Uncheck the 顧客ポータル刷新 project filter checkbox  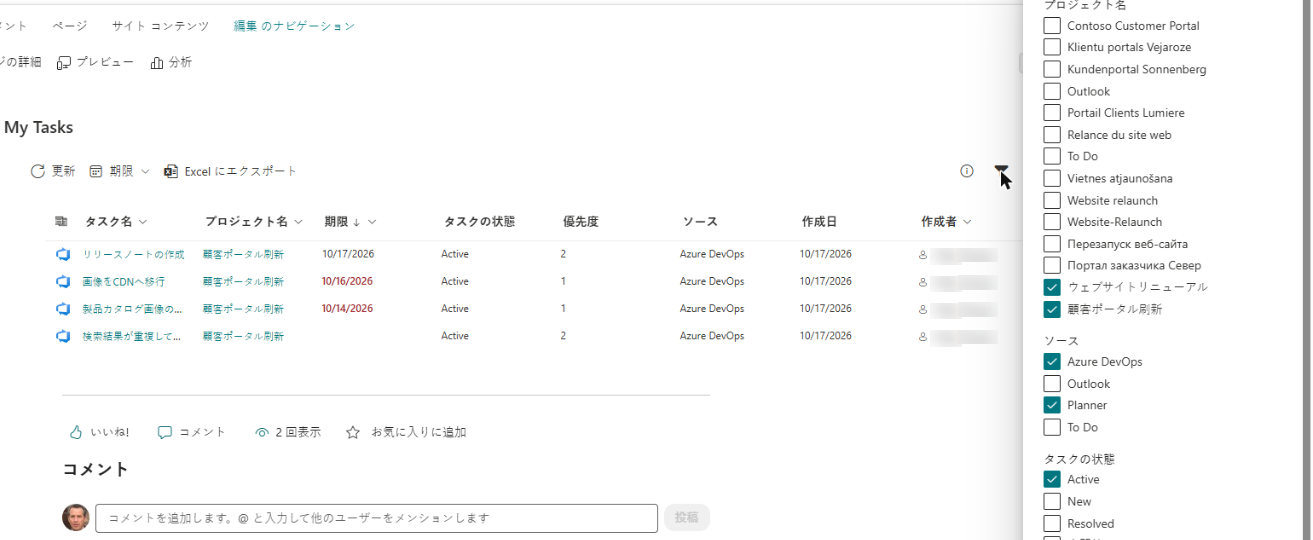click(1052, 309)
